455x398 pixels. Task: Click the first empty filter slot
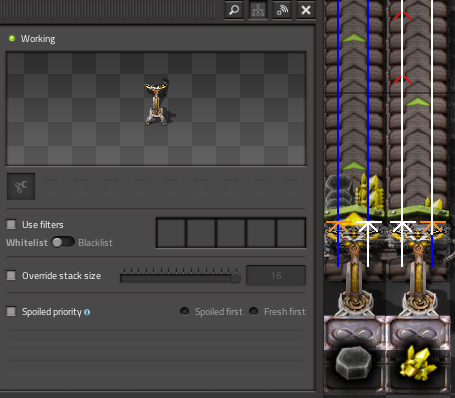point(171,233)
